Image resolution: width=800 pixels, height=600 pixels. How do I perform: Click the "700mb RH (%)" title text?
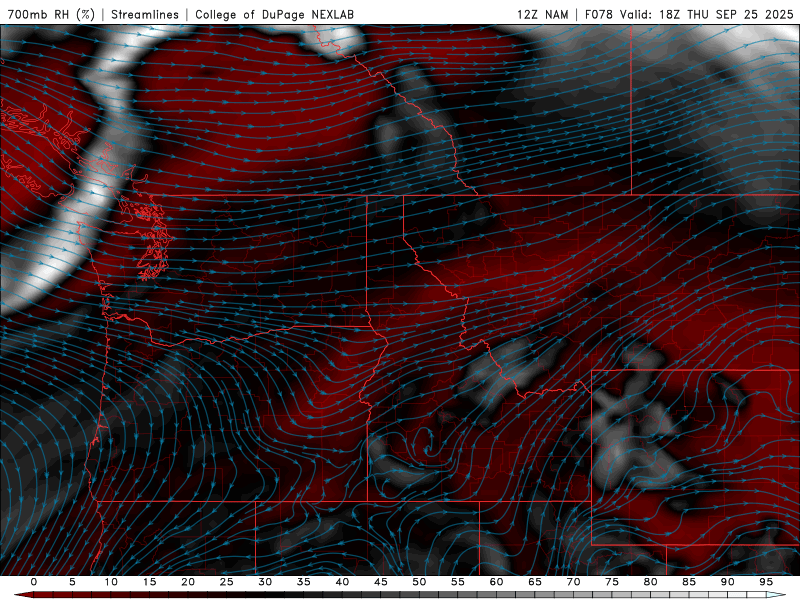coord(51,14)
